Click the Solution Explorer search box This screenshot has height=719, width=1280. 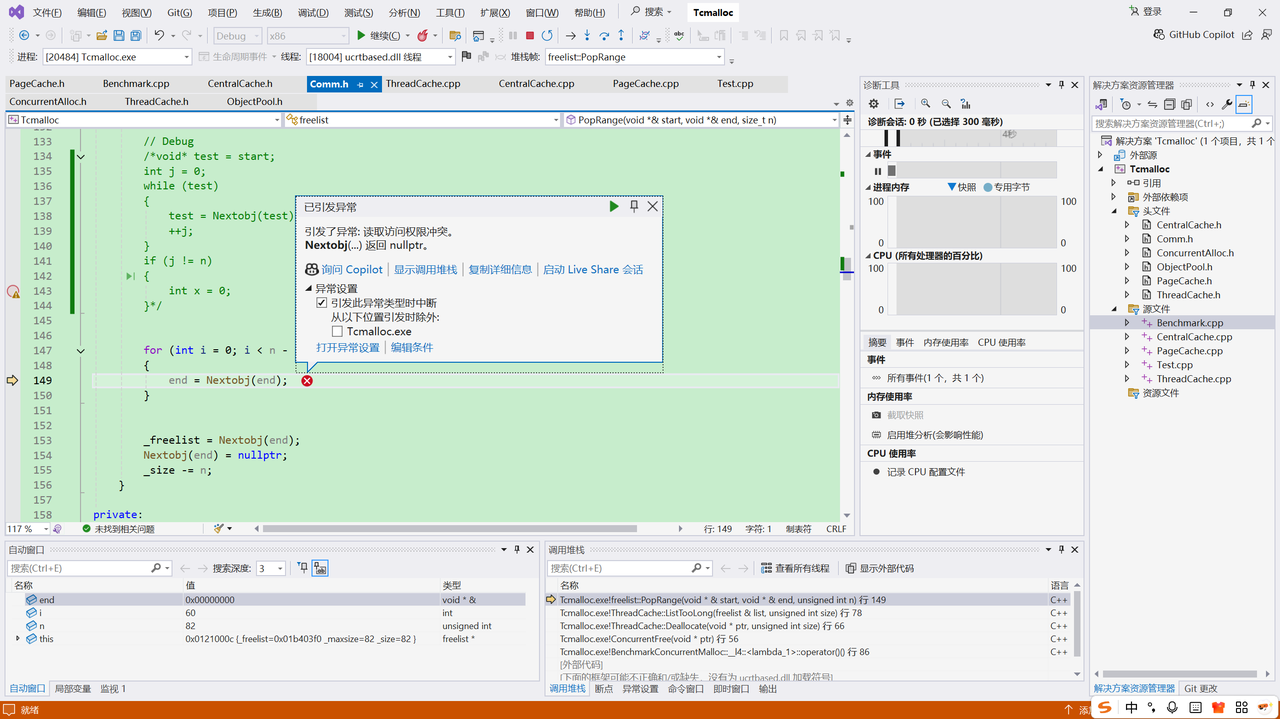[1183, 123]
